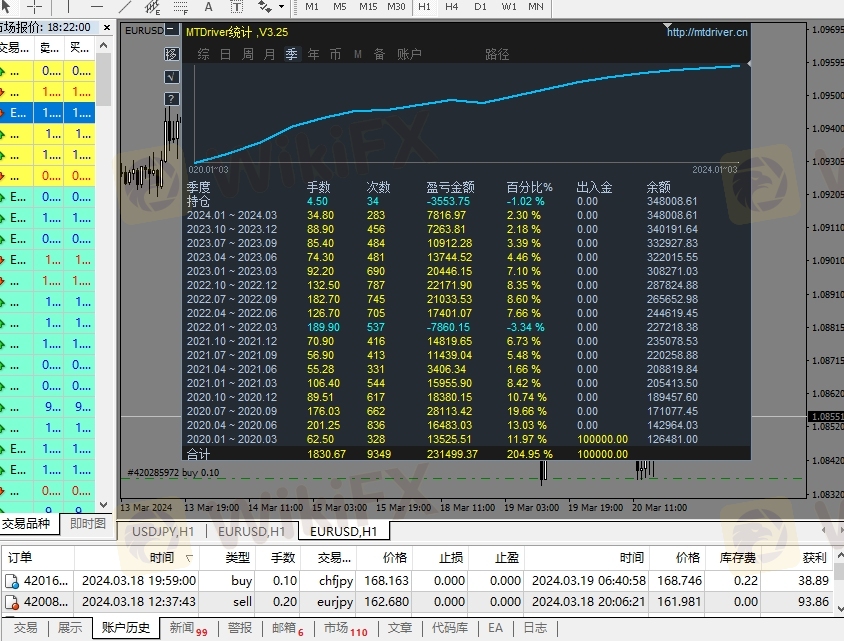Click the MTDriver question mark help icon

pyautogui.click(x=172, y=98)
